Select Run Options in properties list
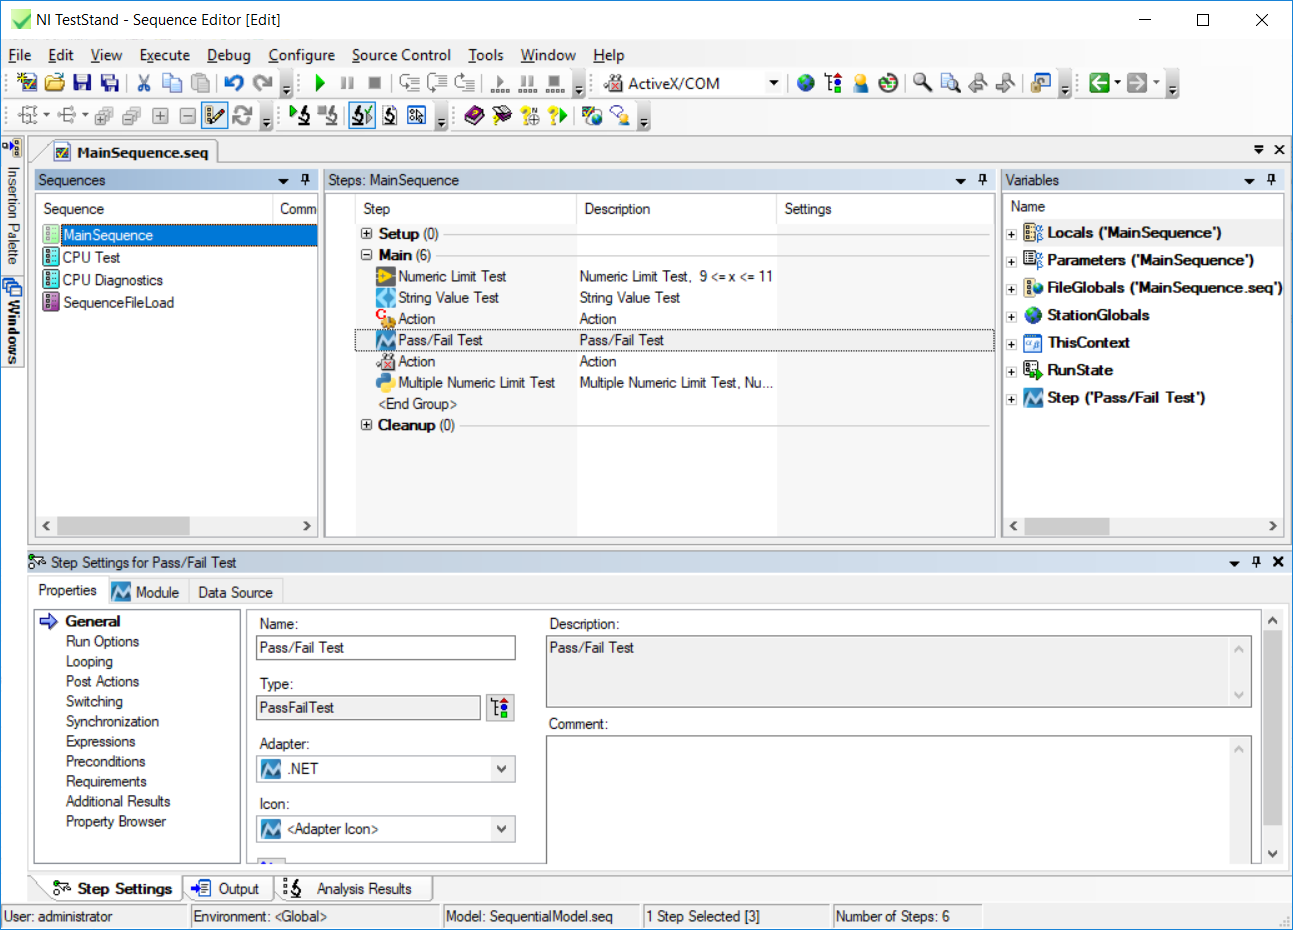 click(102, 642)
